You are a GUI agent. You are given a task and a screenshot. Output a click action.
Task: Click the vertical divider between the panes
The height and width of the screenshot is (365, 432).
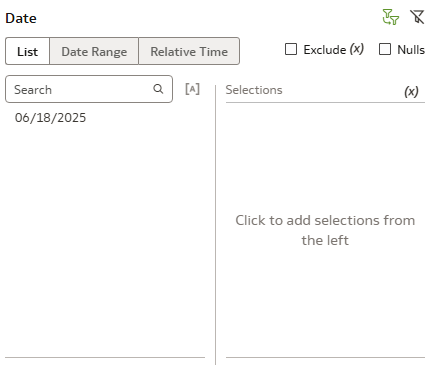point(216,225)
